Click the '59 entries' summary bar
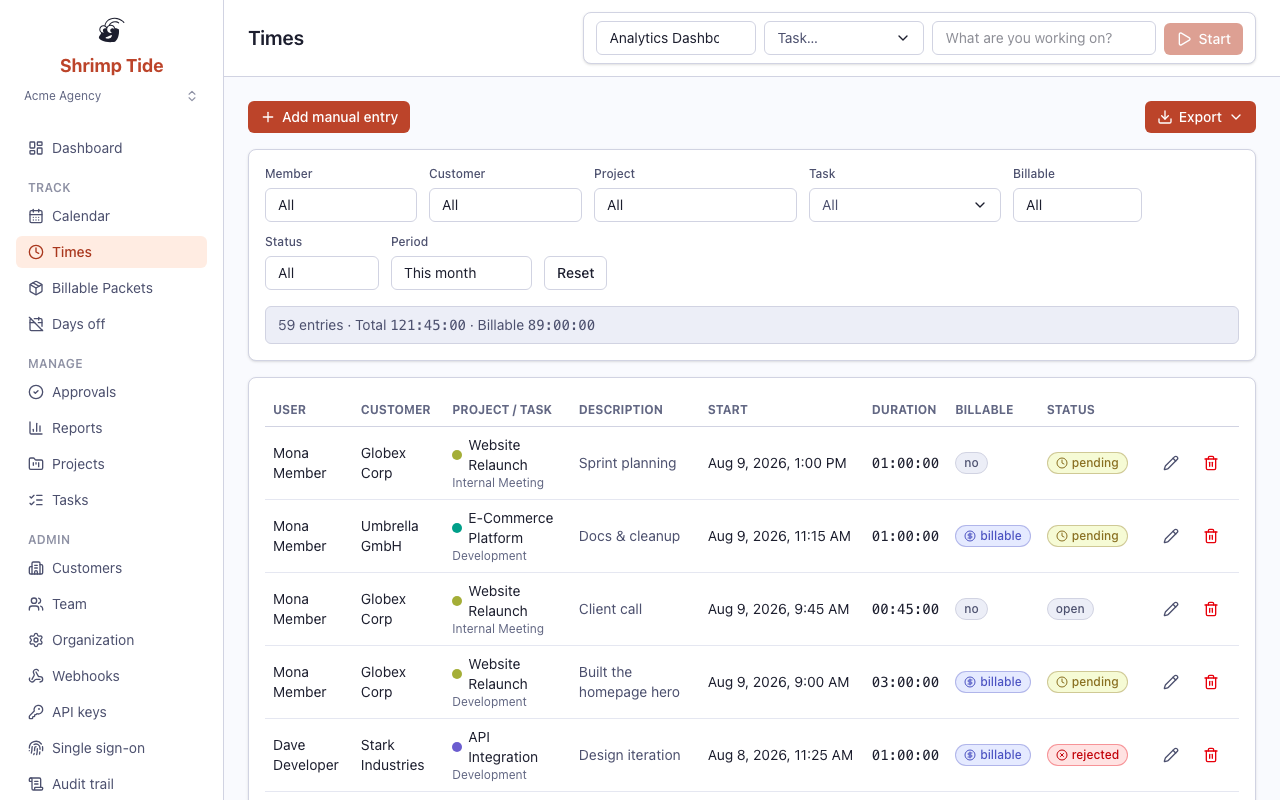 tap(752, 325)
